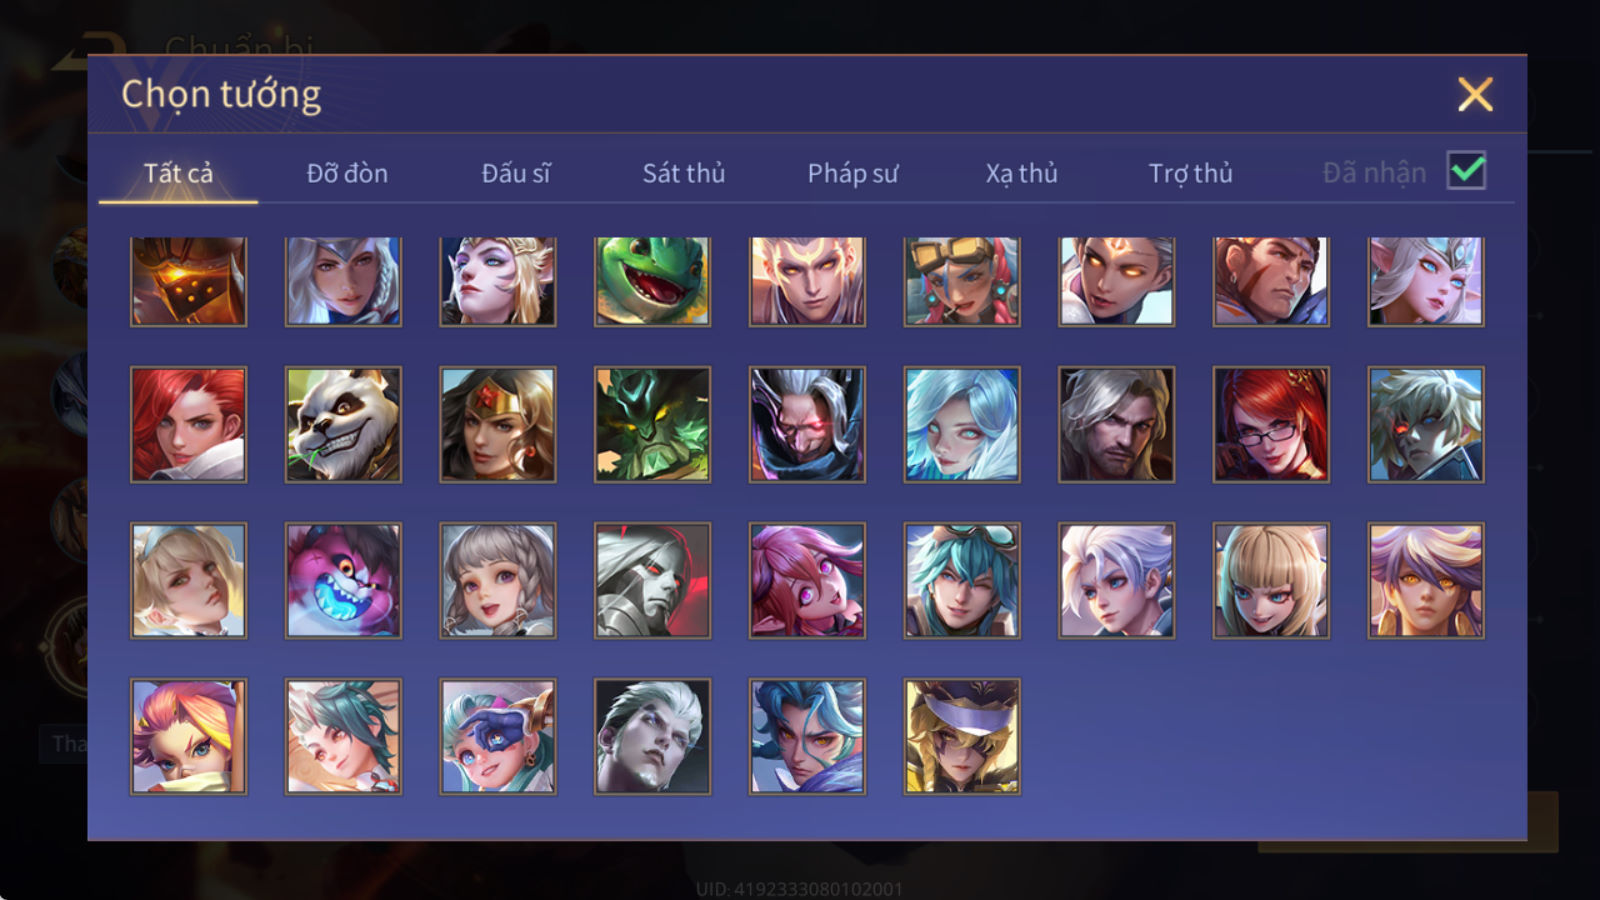Choose the panda hero portrait
Screen dimensions: 1600x900
coord(343,424)
